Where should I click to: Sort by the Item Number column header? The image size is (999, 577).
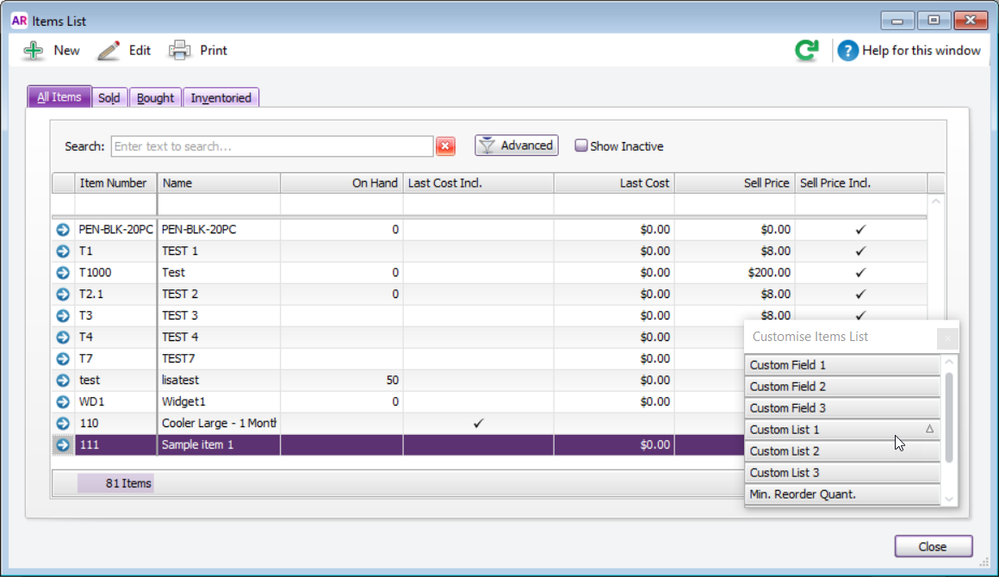(114, 184)
